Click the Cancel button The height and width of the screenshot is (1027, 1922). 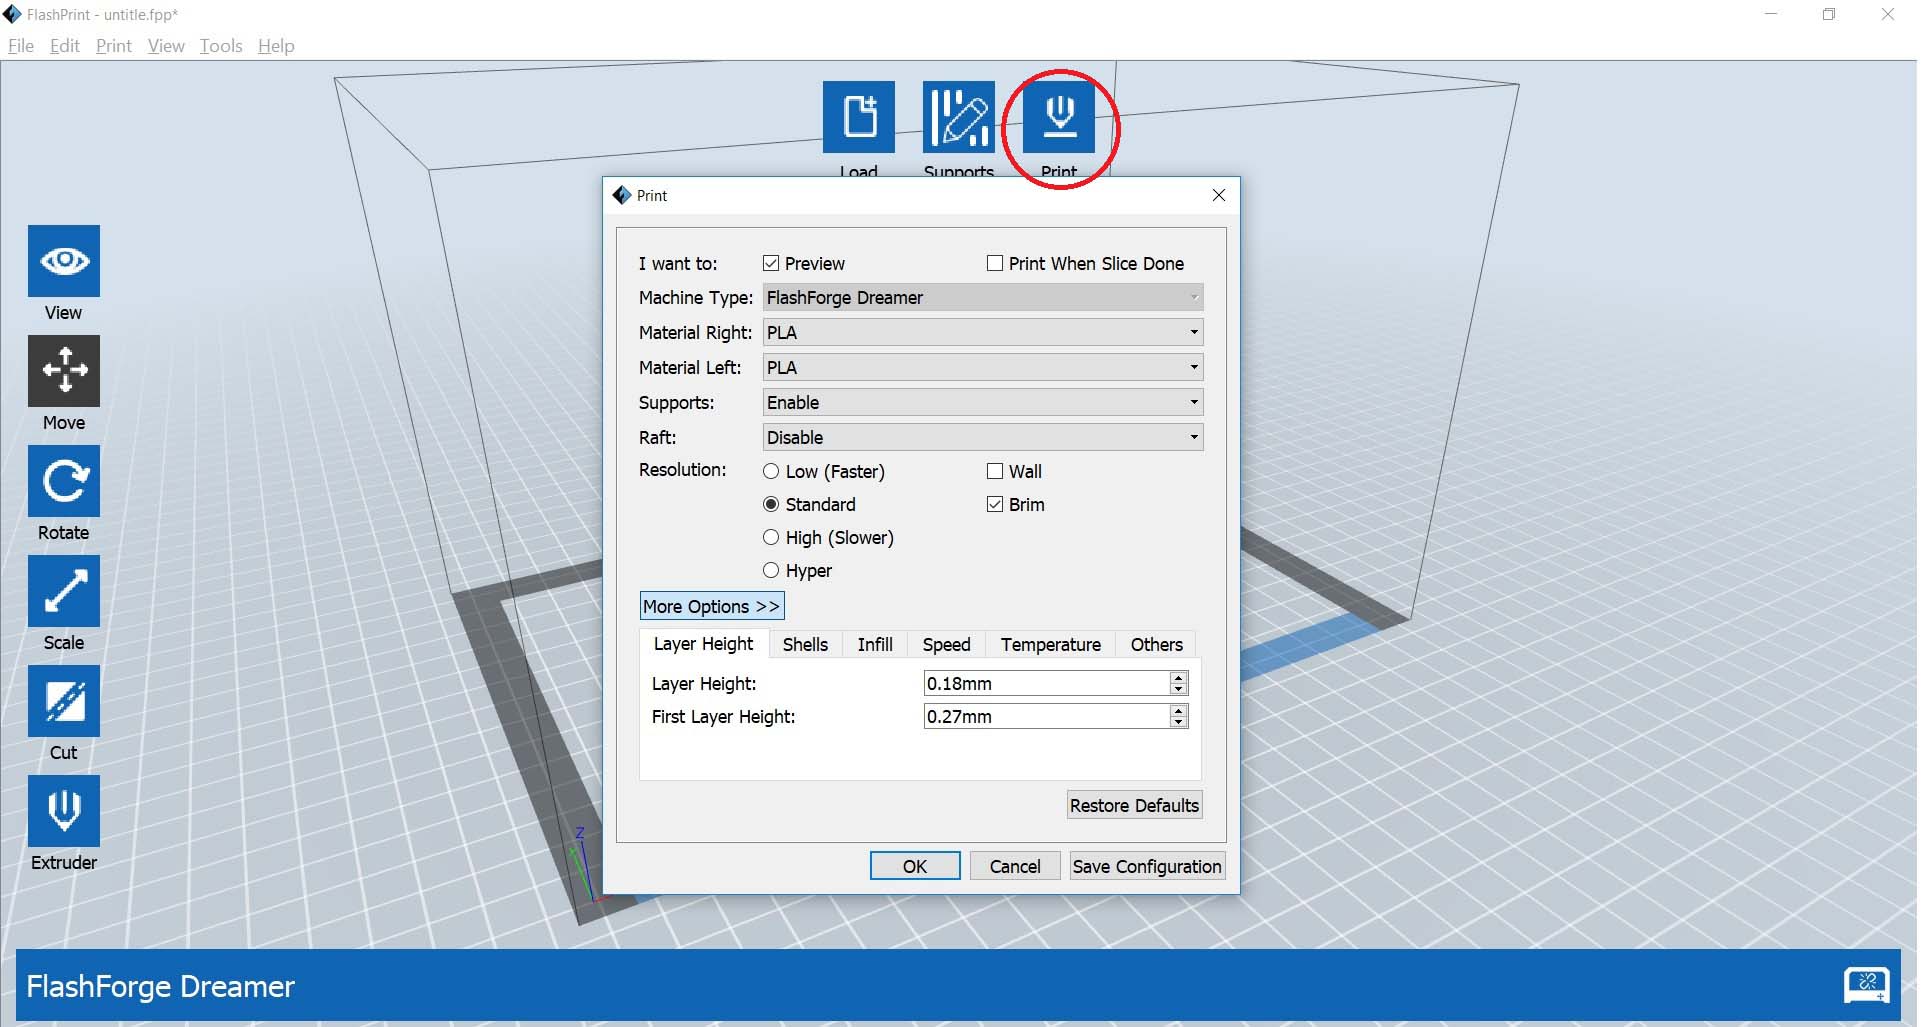tap(1015, 866)
